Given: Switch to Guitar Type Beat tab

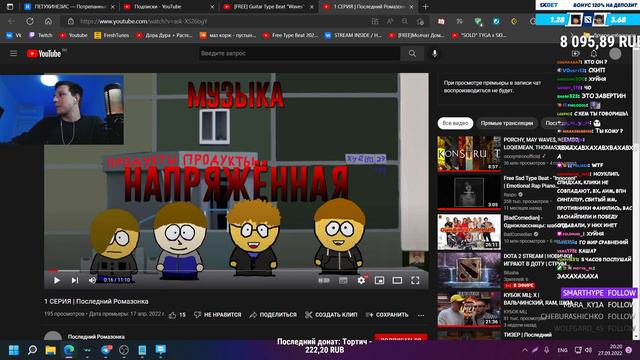Looking at the screenshot, I should pyautogui.click(x=269, y=7).
